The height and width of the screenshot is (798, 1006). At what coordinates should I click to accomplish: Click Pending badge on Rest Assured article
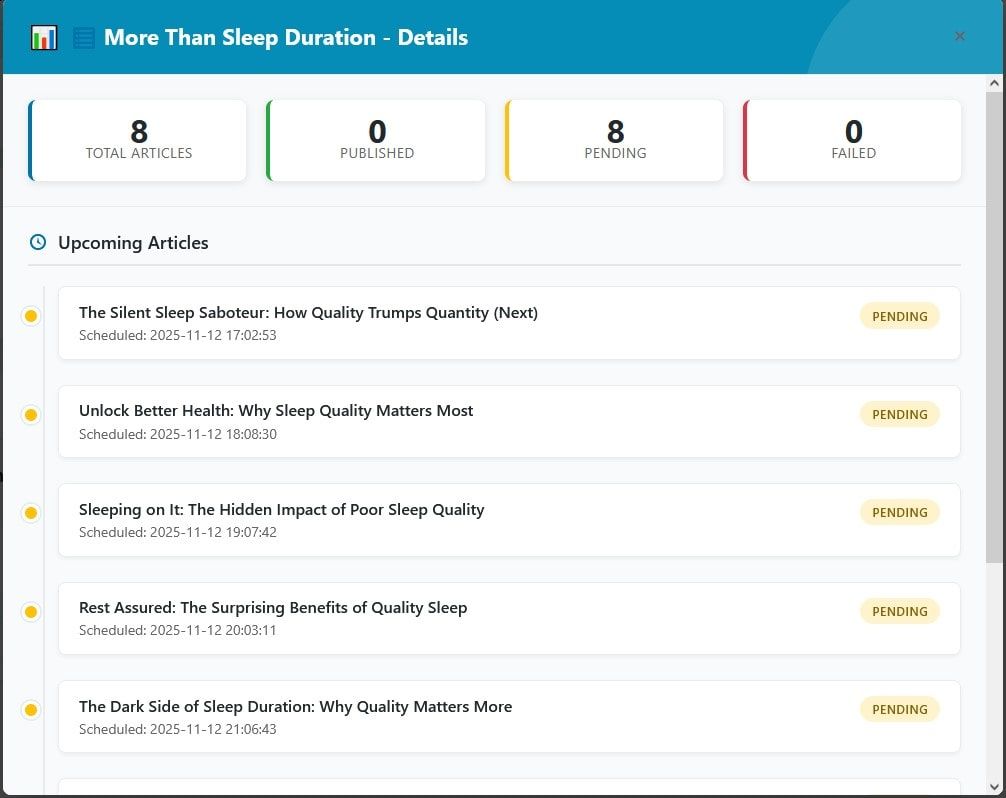(899, 611)
